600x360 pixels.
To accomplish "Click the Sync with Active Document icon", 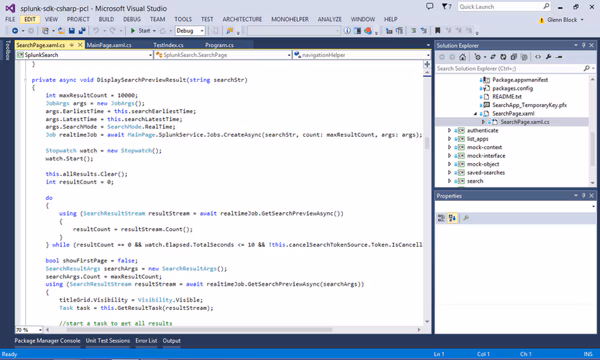I will [x=493, y=57].
